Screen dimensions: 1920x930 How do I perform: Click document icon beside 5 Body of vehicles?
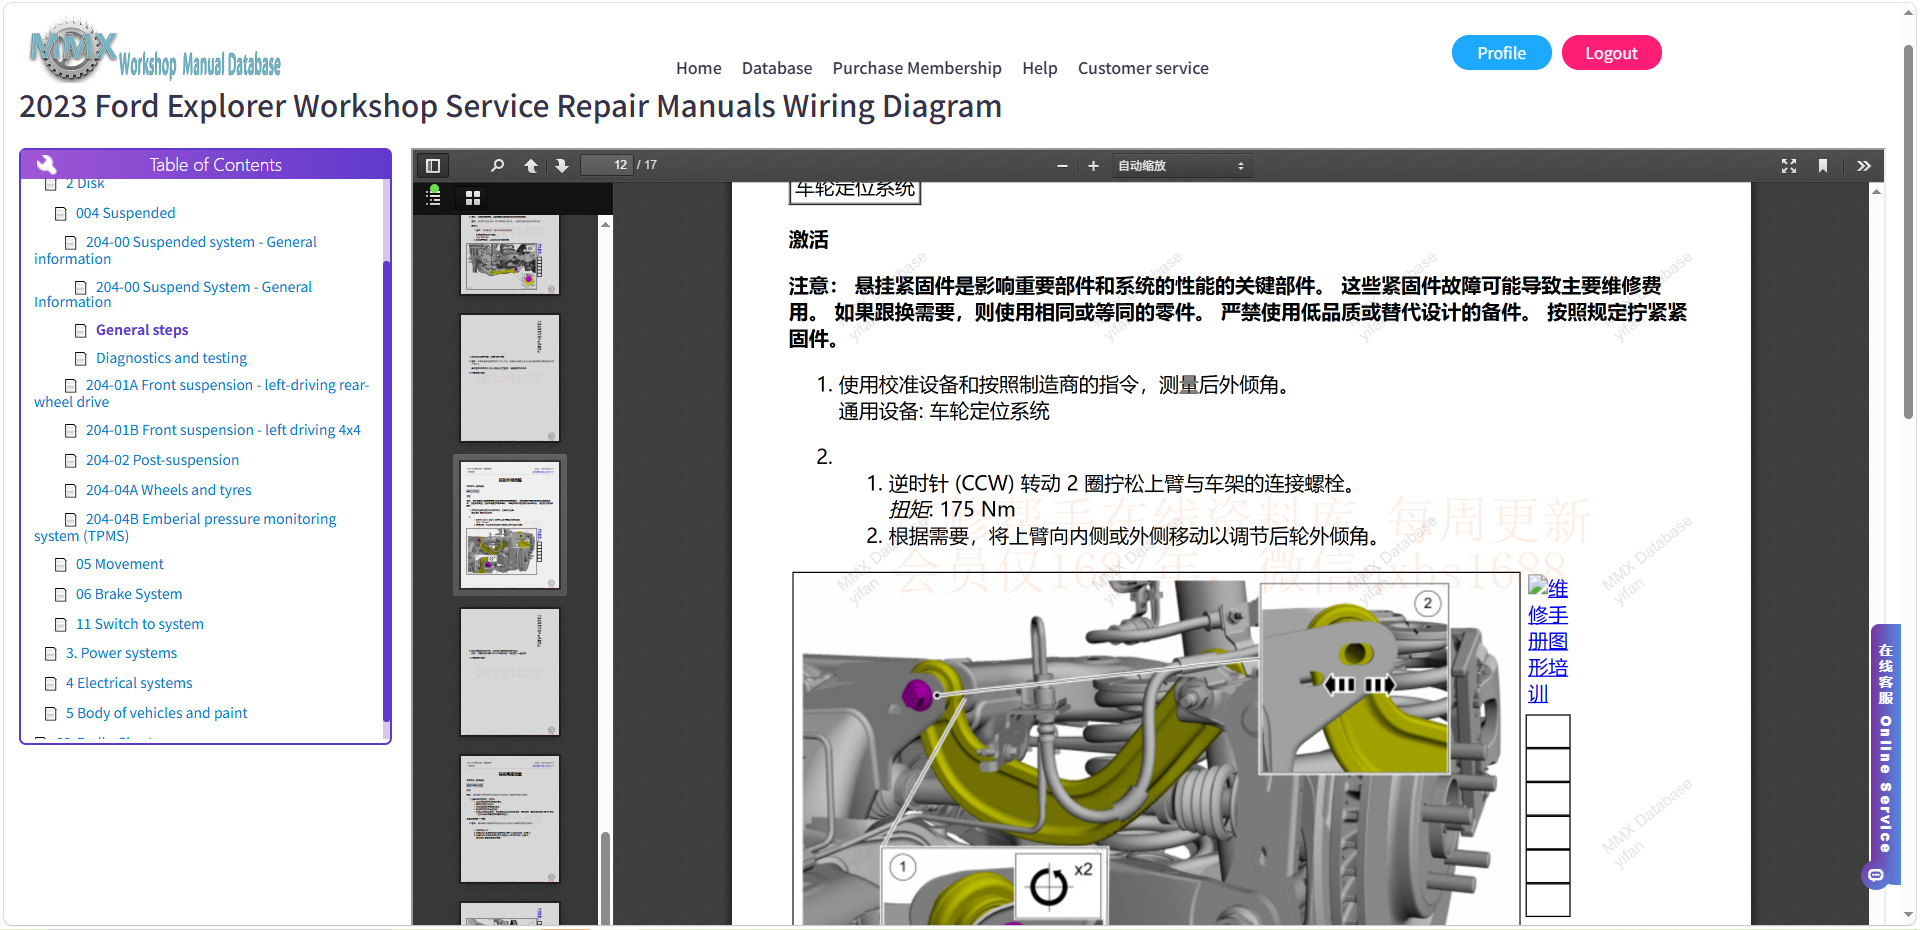51,714
